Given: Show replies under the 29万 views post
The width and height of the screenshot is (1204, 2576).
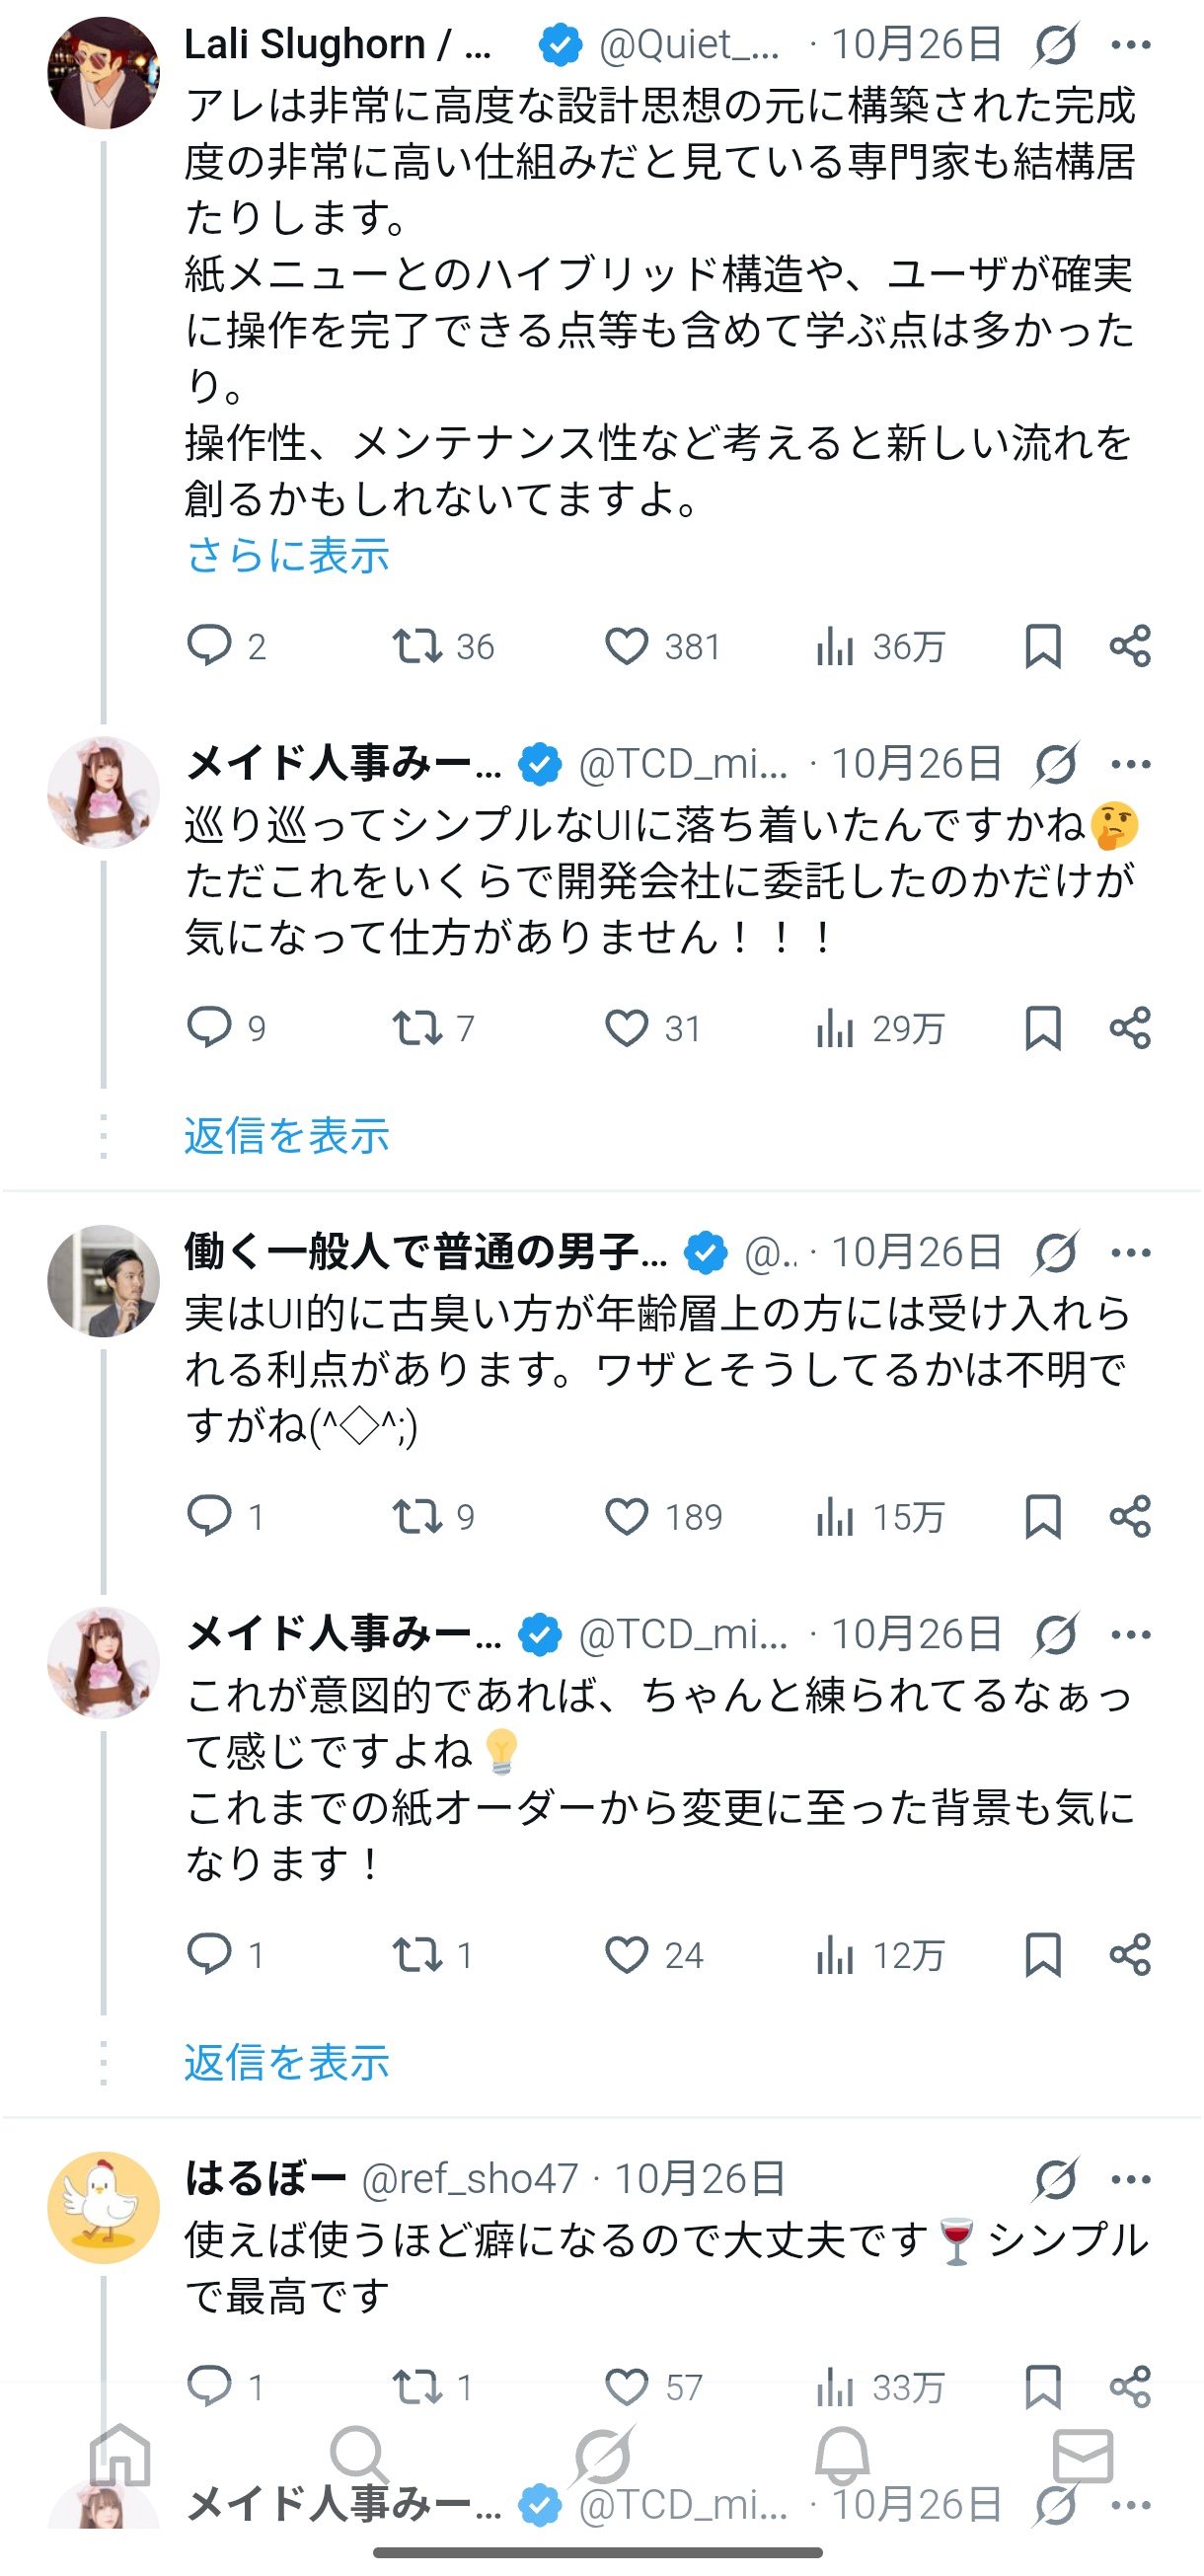Looking at the screenshot, I should (x=287, y=1136).
